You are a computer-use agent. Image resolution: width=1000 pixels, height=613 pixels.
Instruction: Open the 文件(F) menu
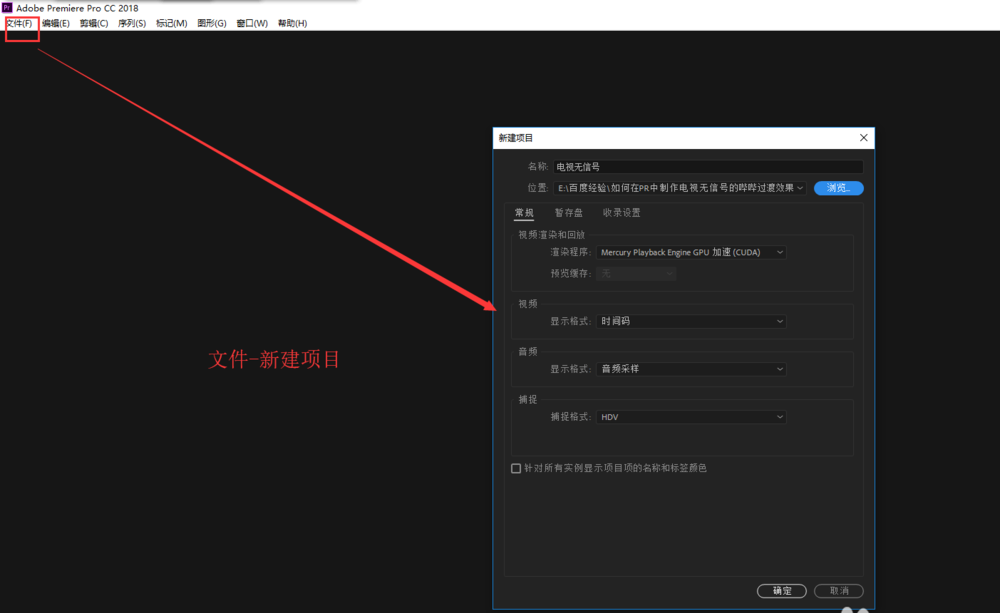[20, 23]
